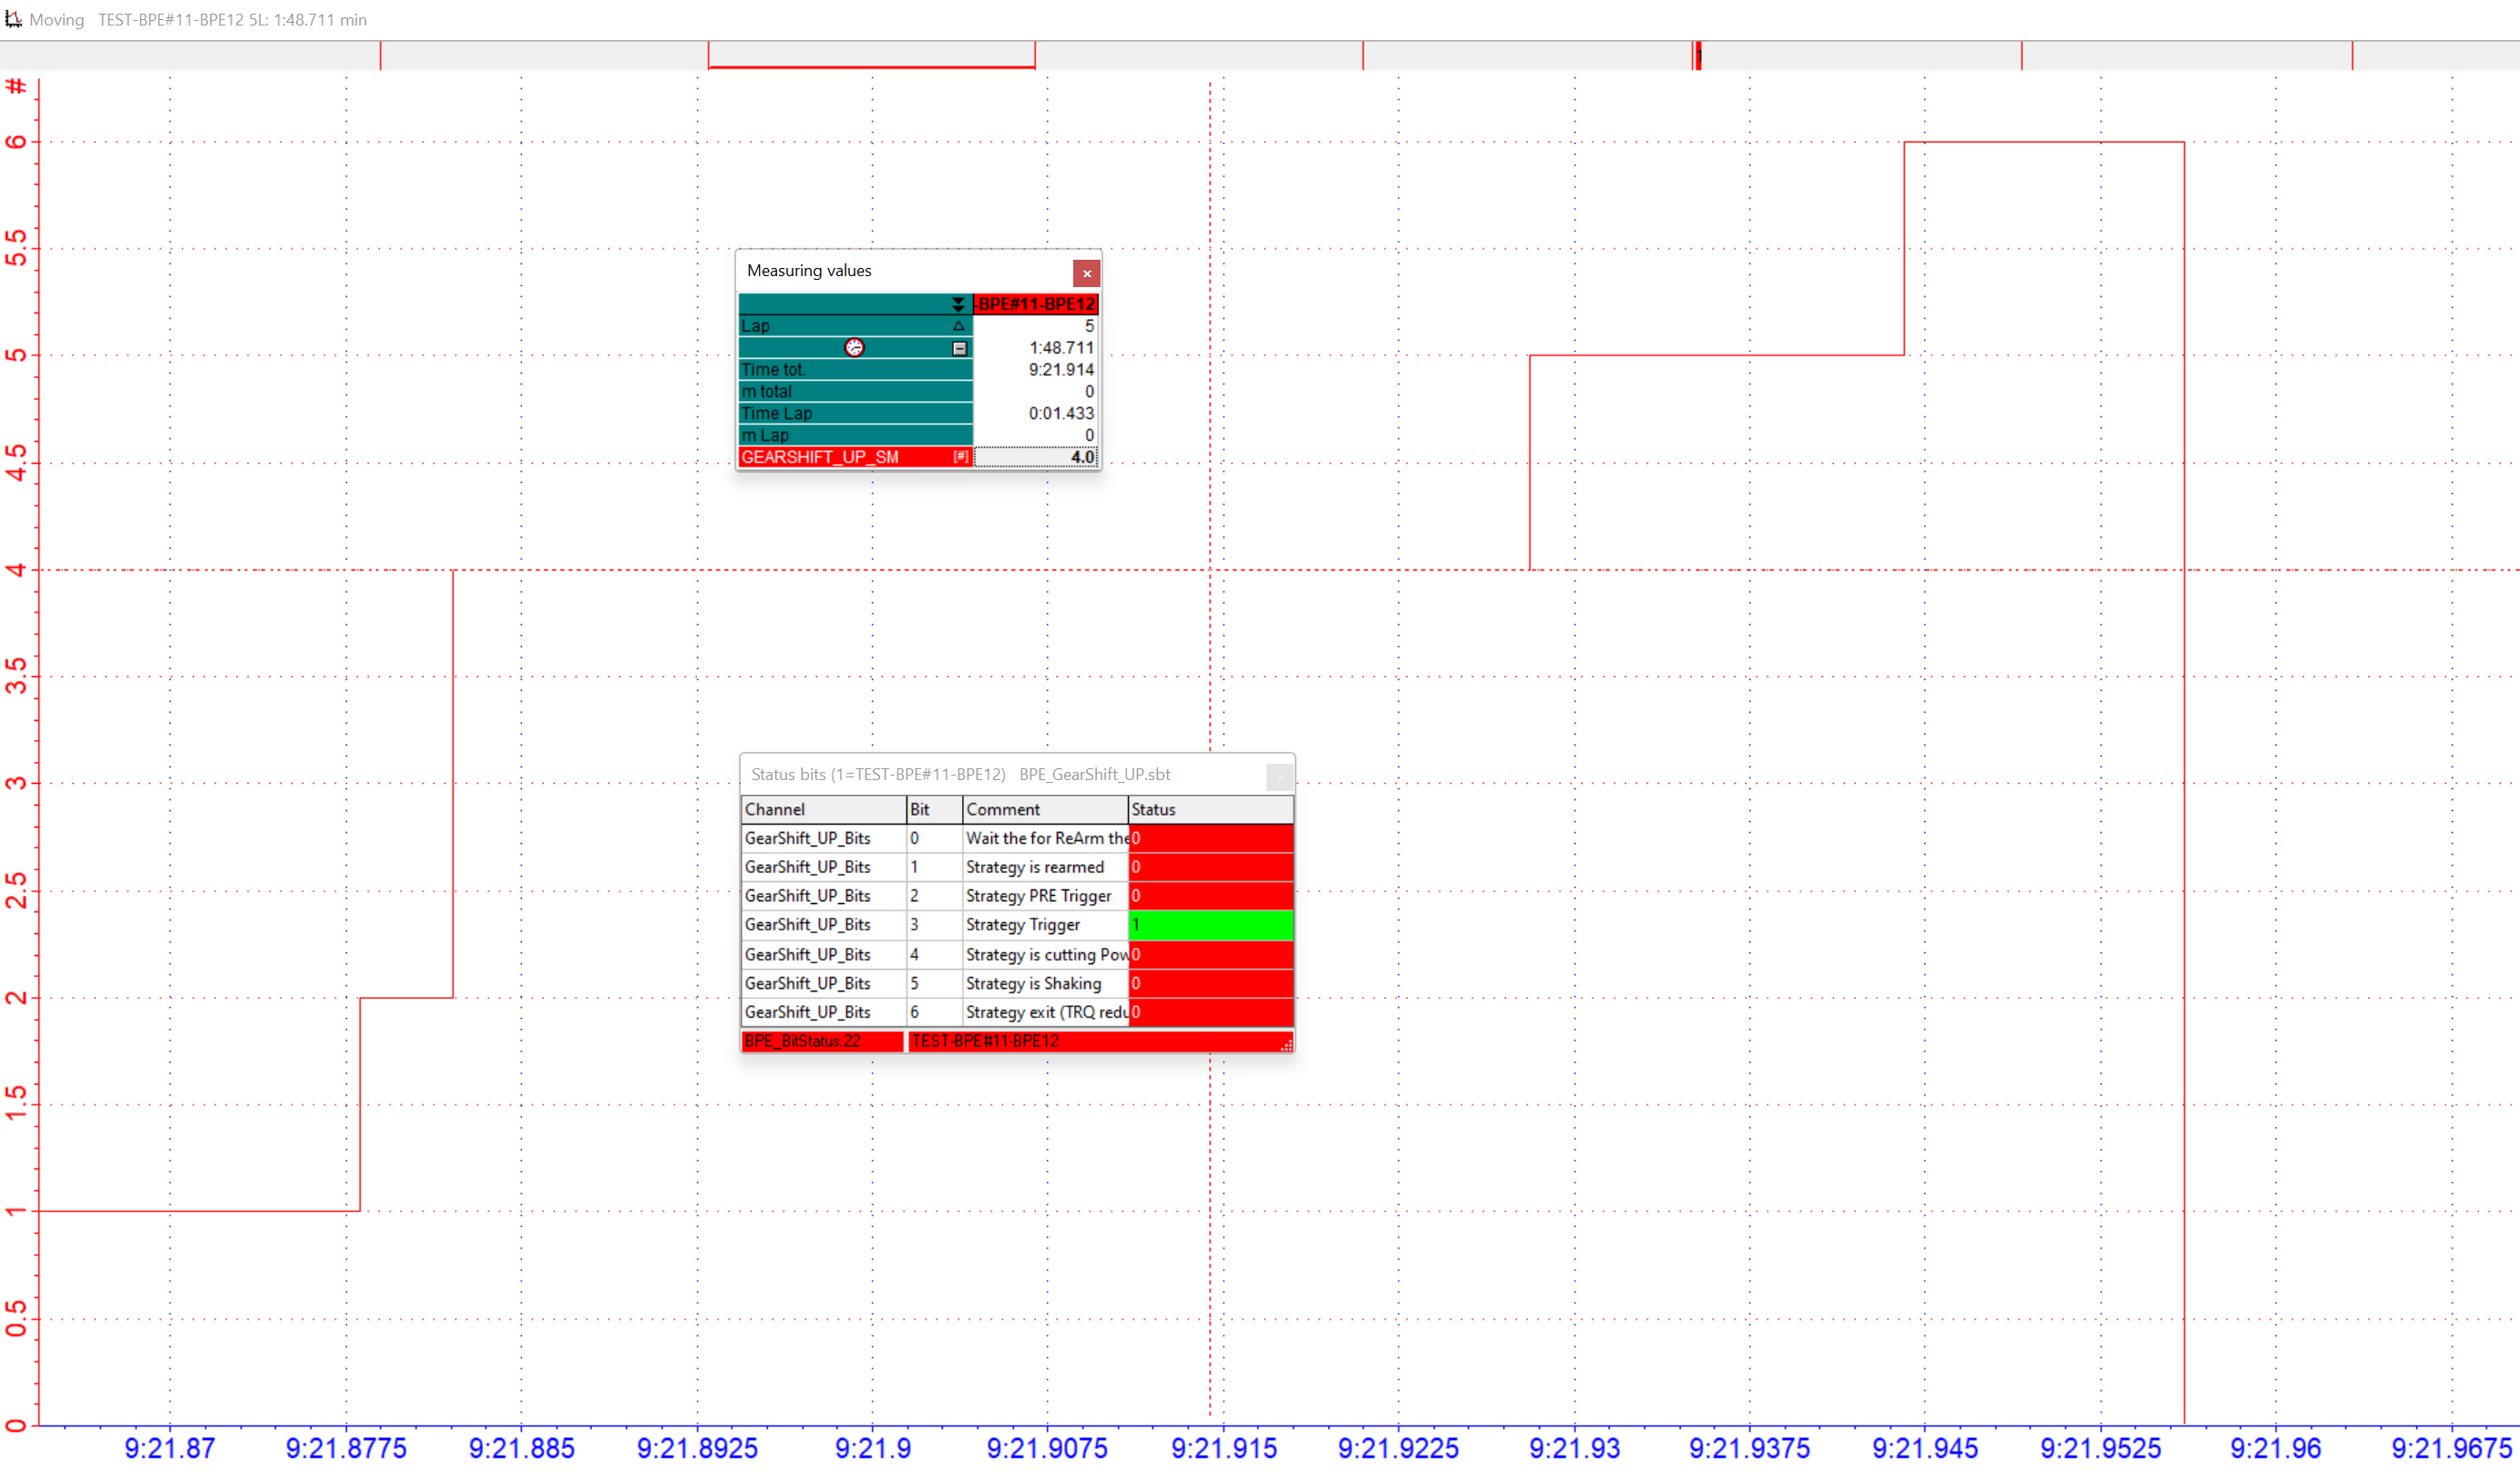The height and width of the screenshot is (1470, 2520).
Task: Close the Status bits window
Action: click(x=1279, y=776)
